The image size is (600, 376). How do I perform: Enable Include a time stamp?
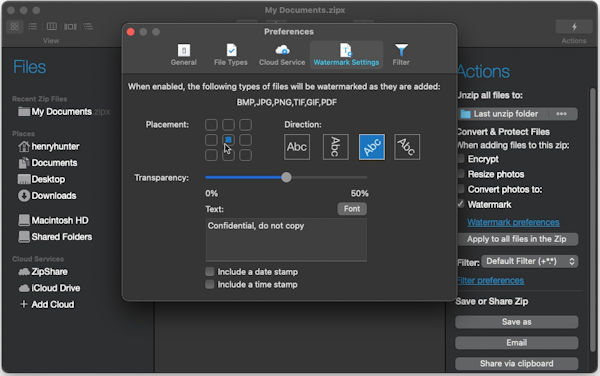[210, 285]
